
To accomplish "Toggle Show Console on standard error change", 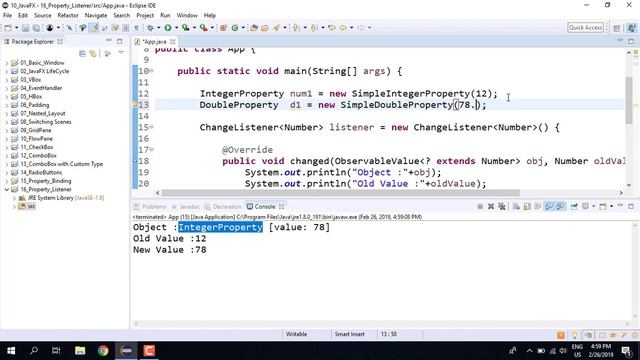I will 560,207.
